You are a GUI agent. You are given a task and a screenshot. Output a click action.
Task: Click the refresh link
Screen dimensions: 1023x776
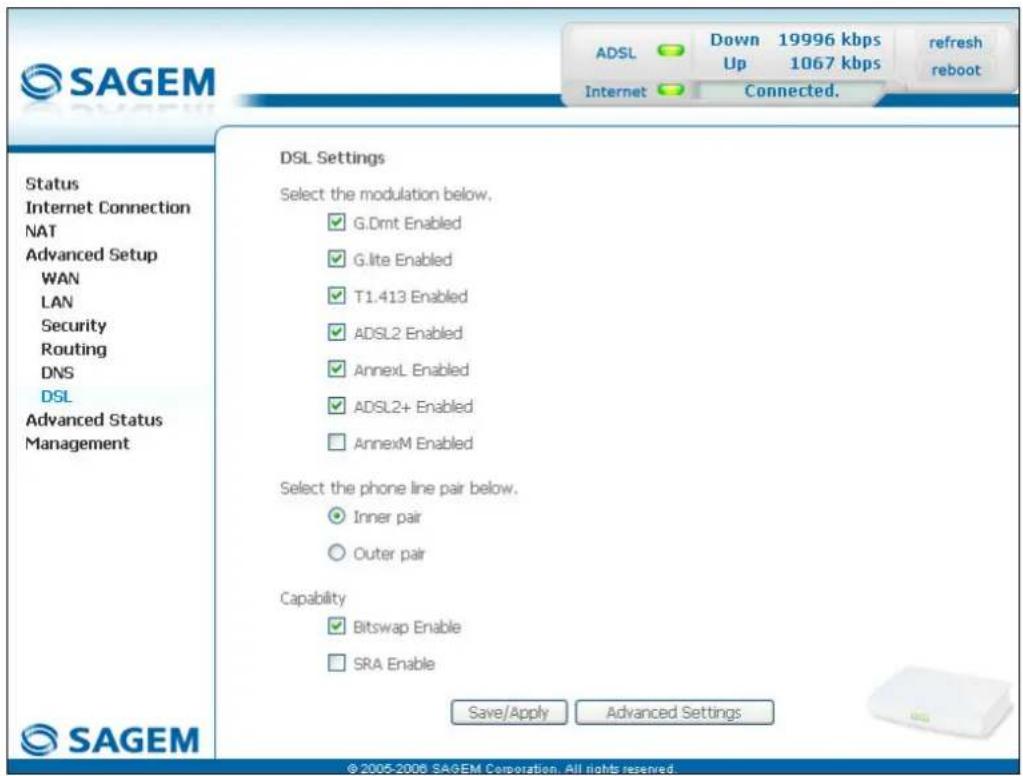955,42
